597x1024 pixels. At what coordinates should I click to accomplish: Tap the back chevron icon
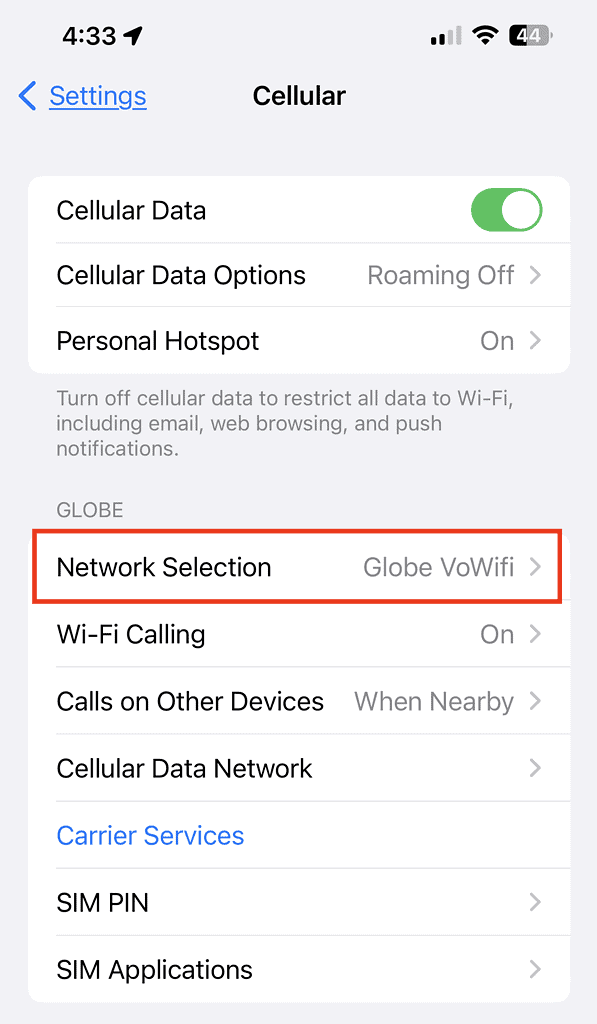[x=27, y=96]
